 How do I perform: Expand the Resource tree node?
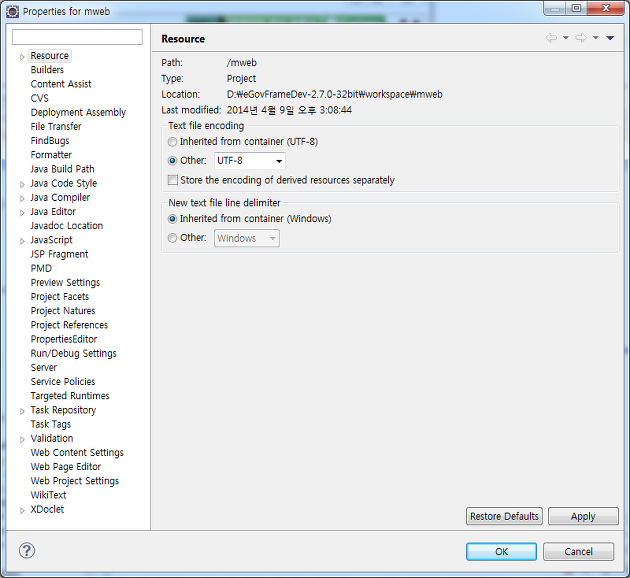click(22, 57)
